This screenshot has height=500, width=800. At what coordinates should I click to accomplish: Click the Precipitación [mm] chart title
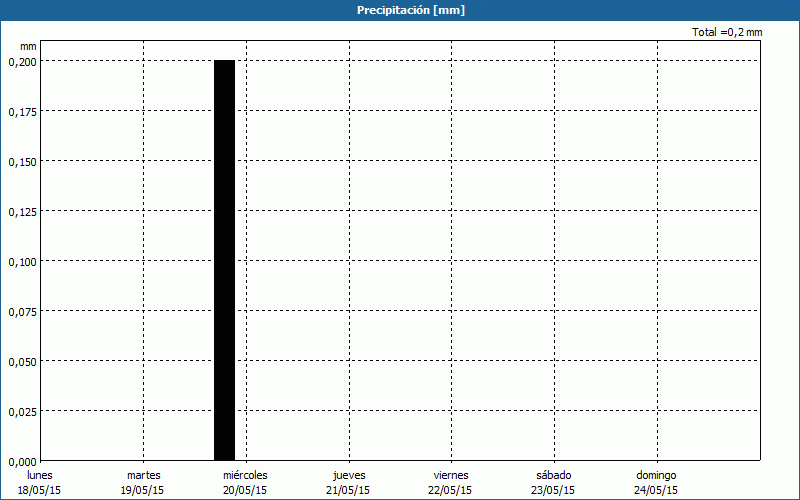[411, 10]
